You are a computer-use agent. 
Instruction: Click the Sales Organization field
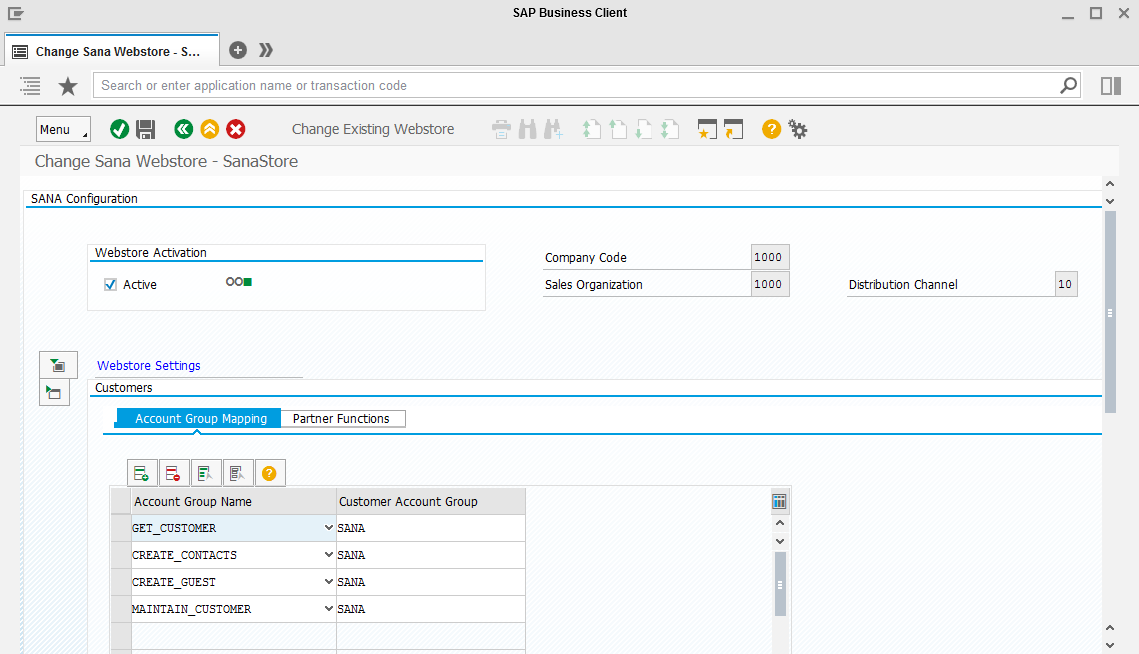(x=770, y=284)
